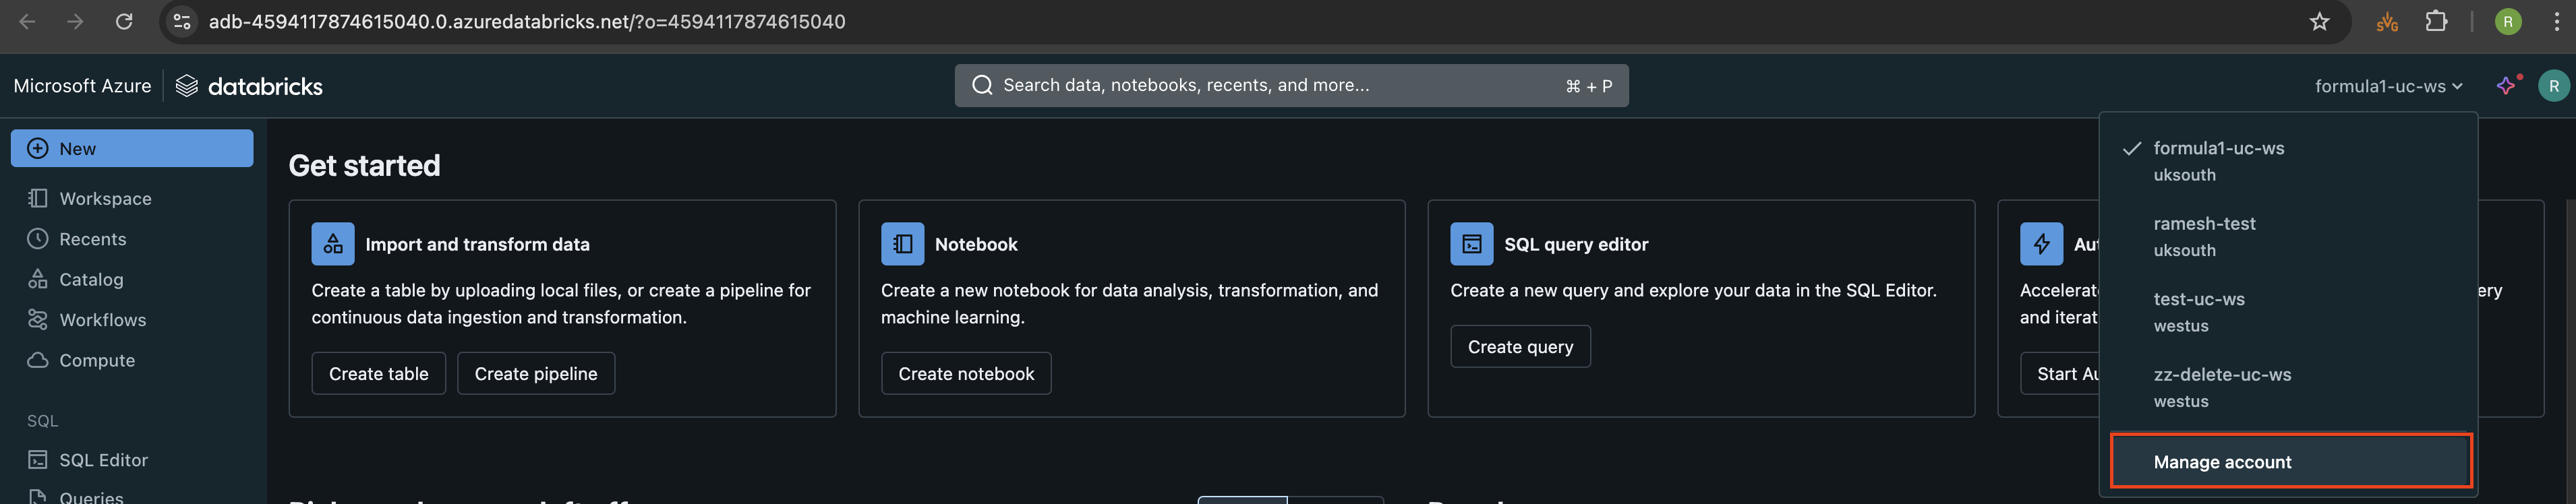Click the databricks logo

pyautogui.click(x=249, y=86)
